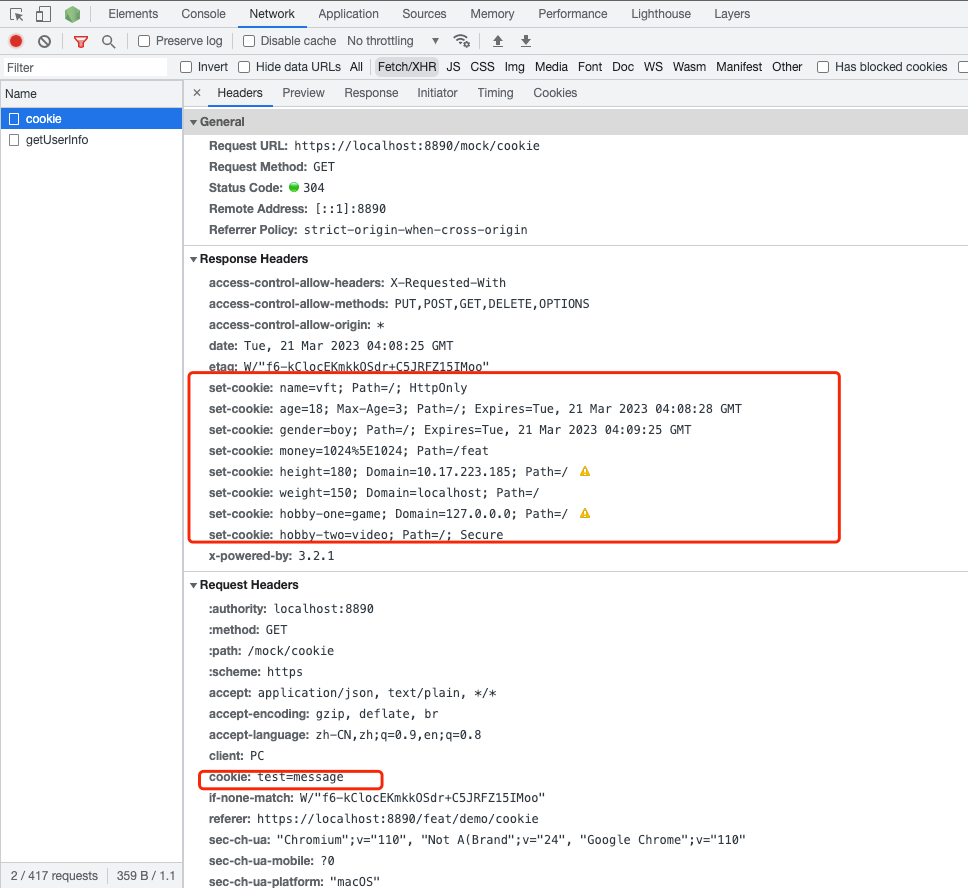View the Timing tab

(x=495, y=93)
